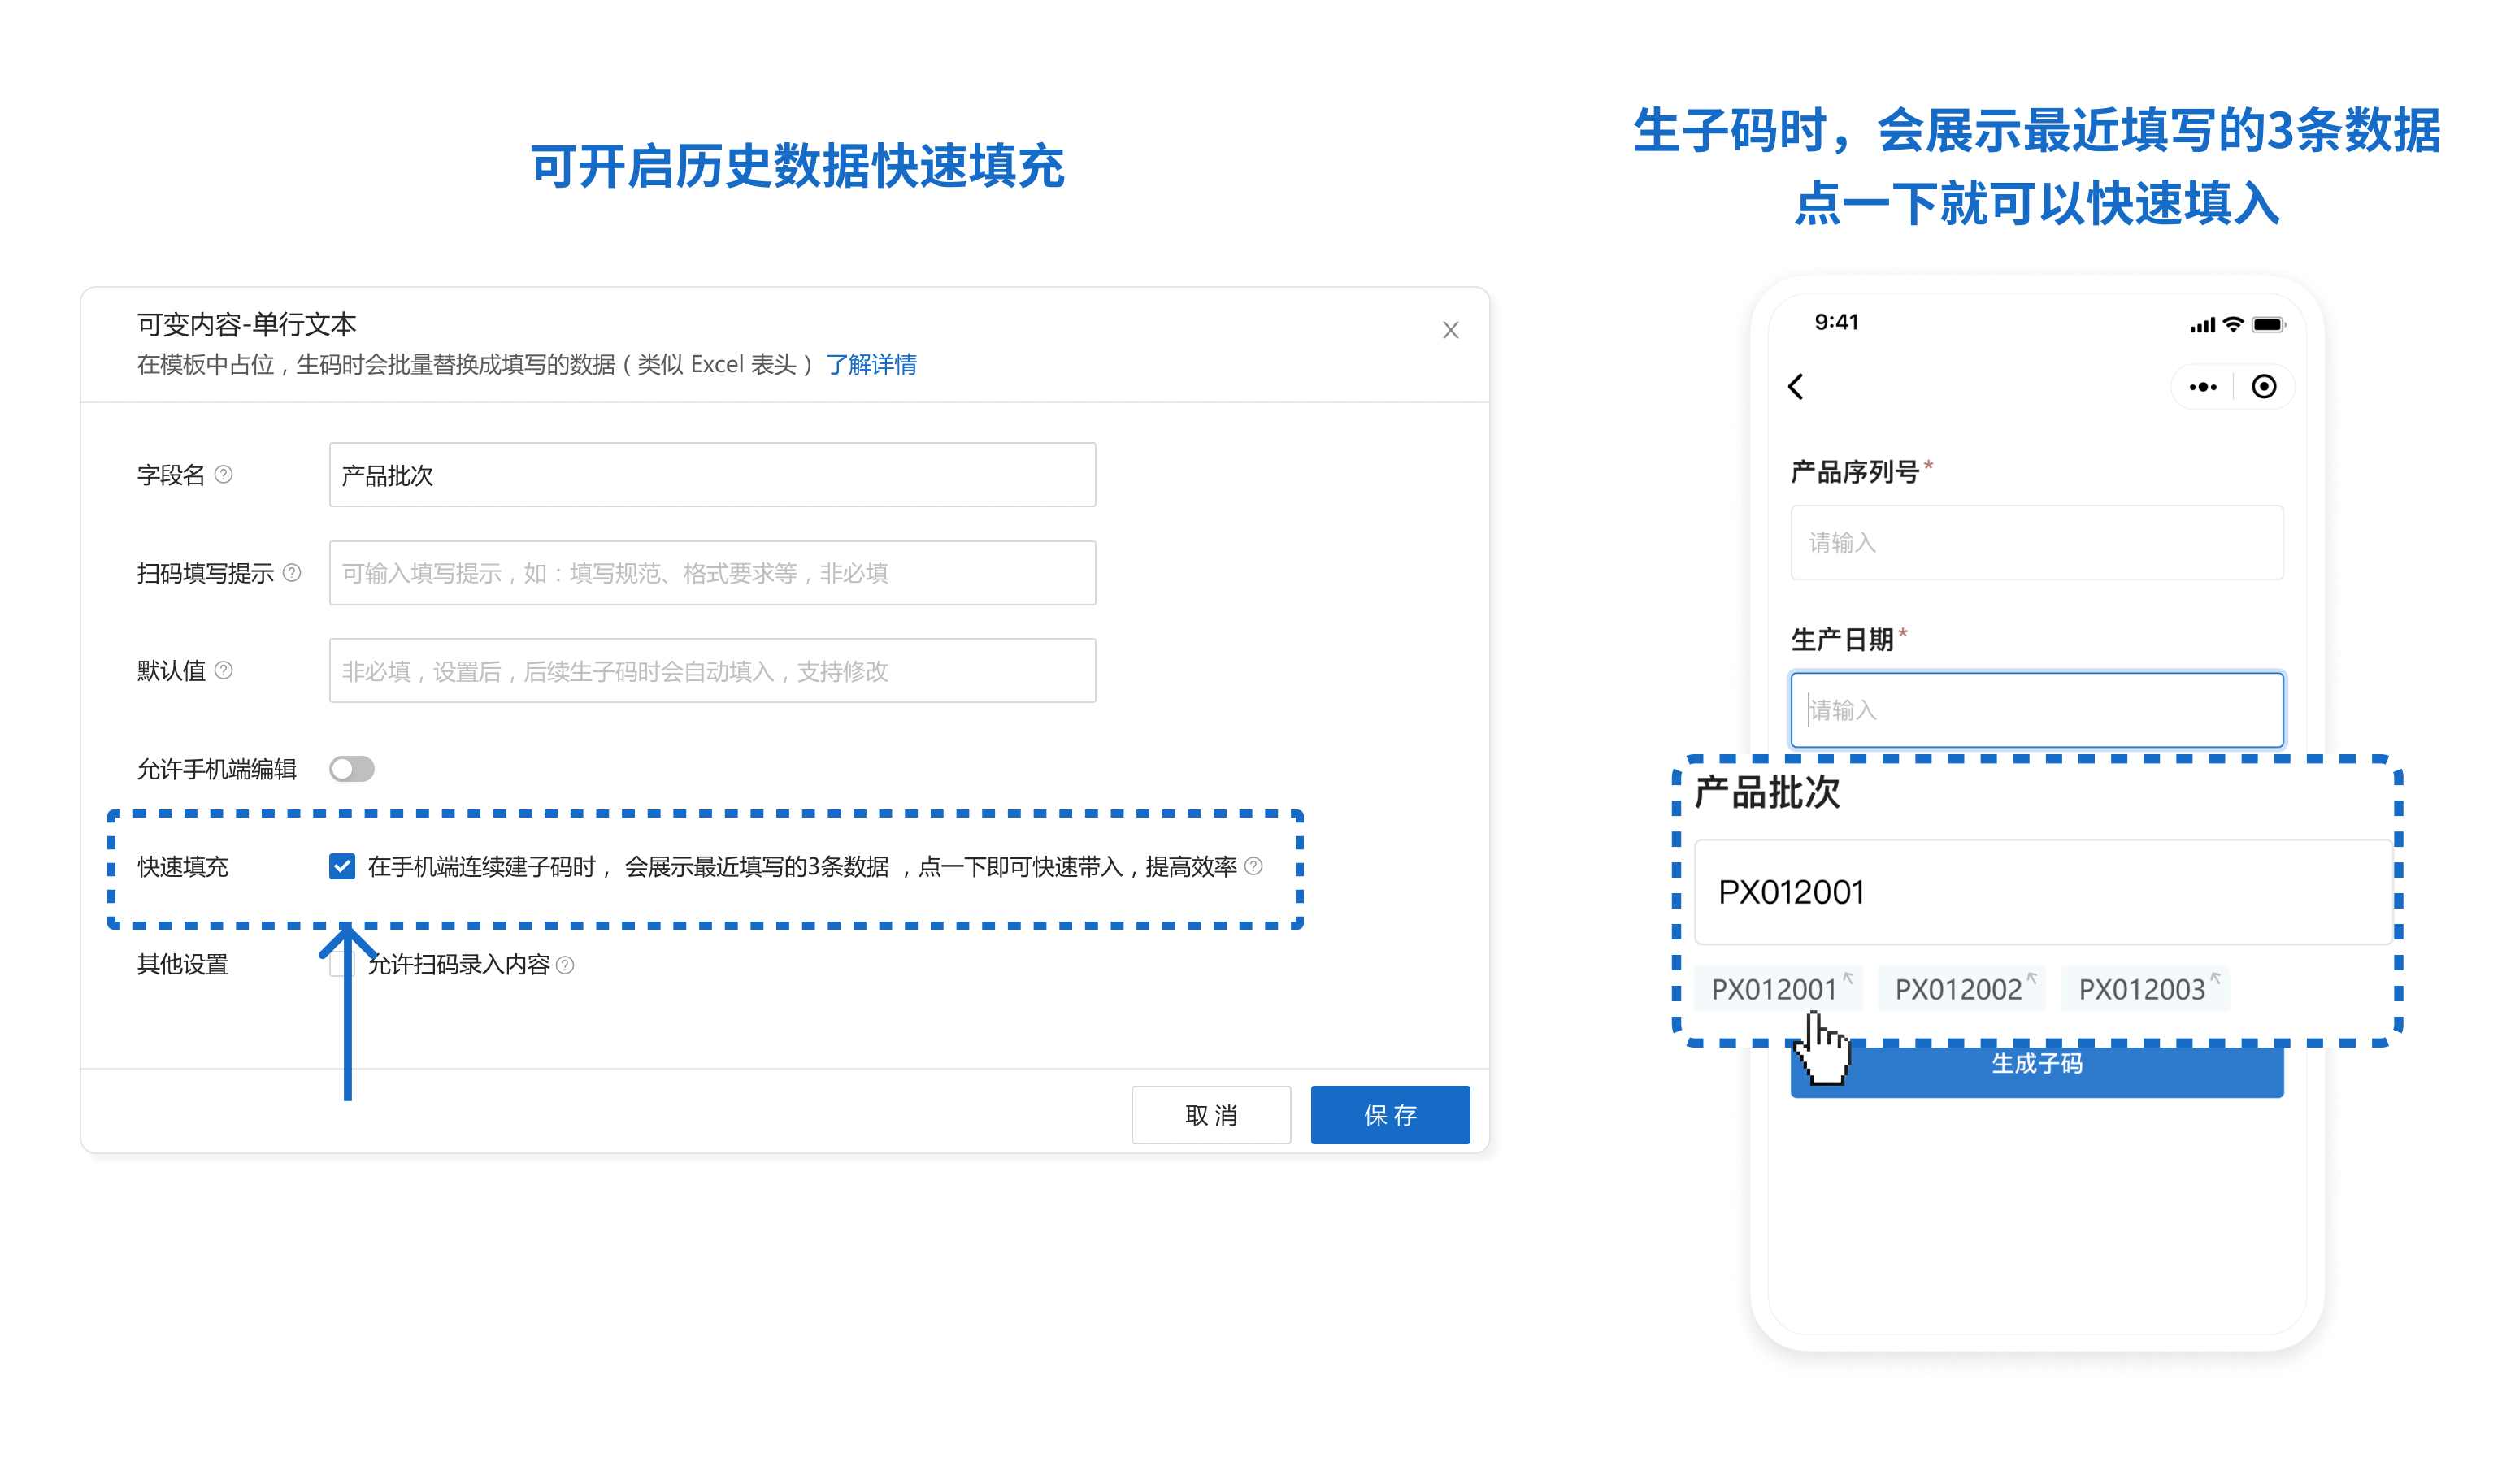Click the 保存 button
This screenshot has width=2502, height=1484.
point(1389,1115)
